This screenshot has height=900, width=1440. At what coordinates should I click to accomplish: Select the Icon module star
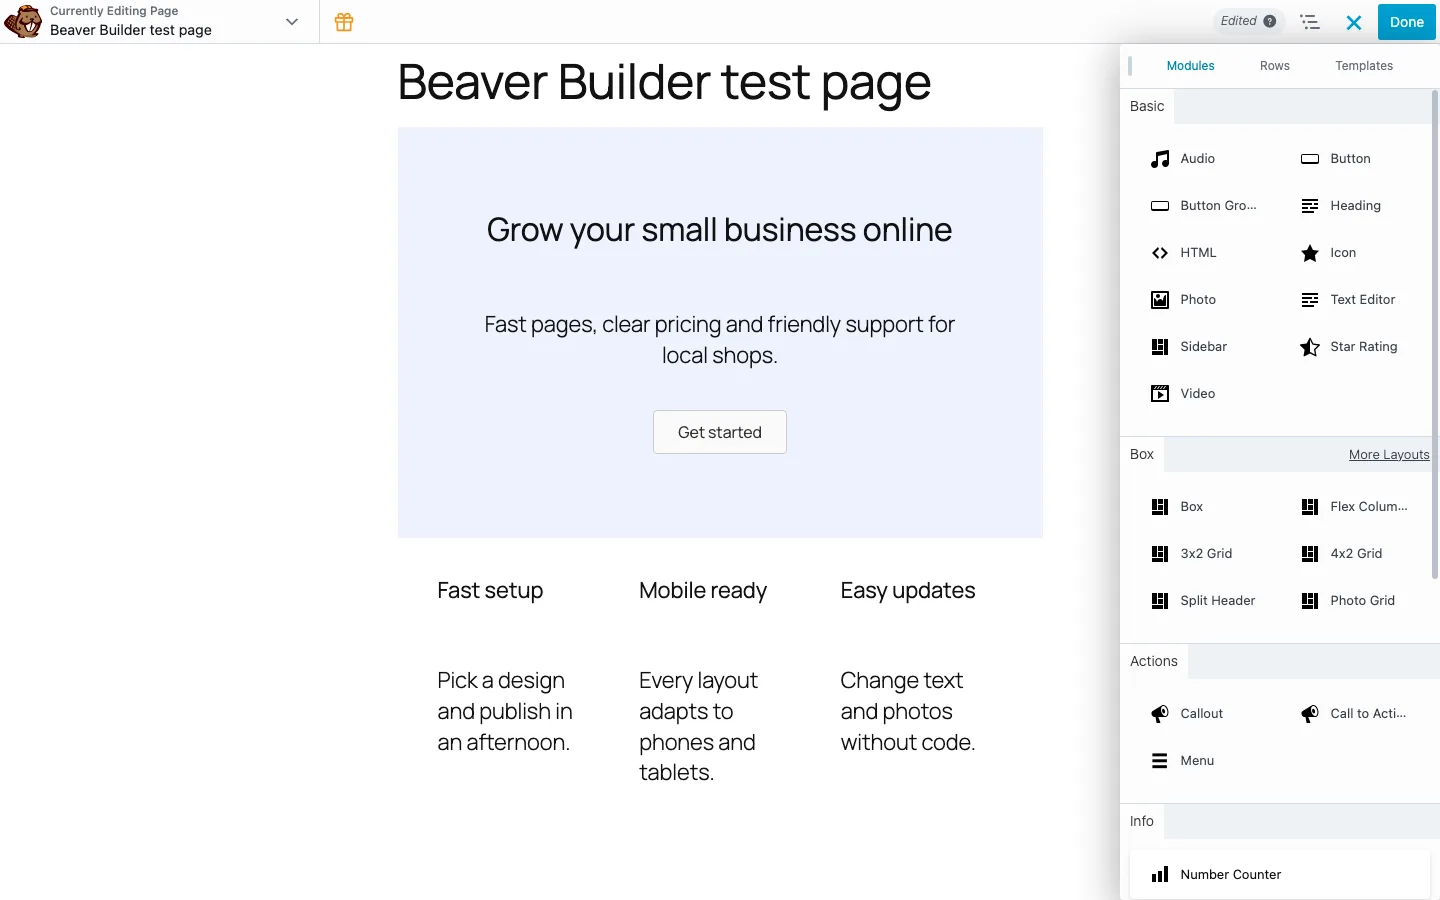[1310, 253]
